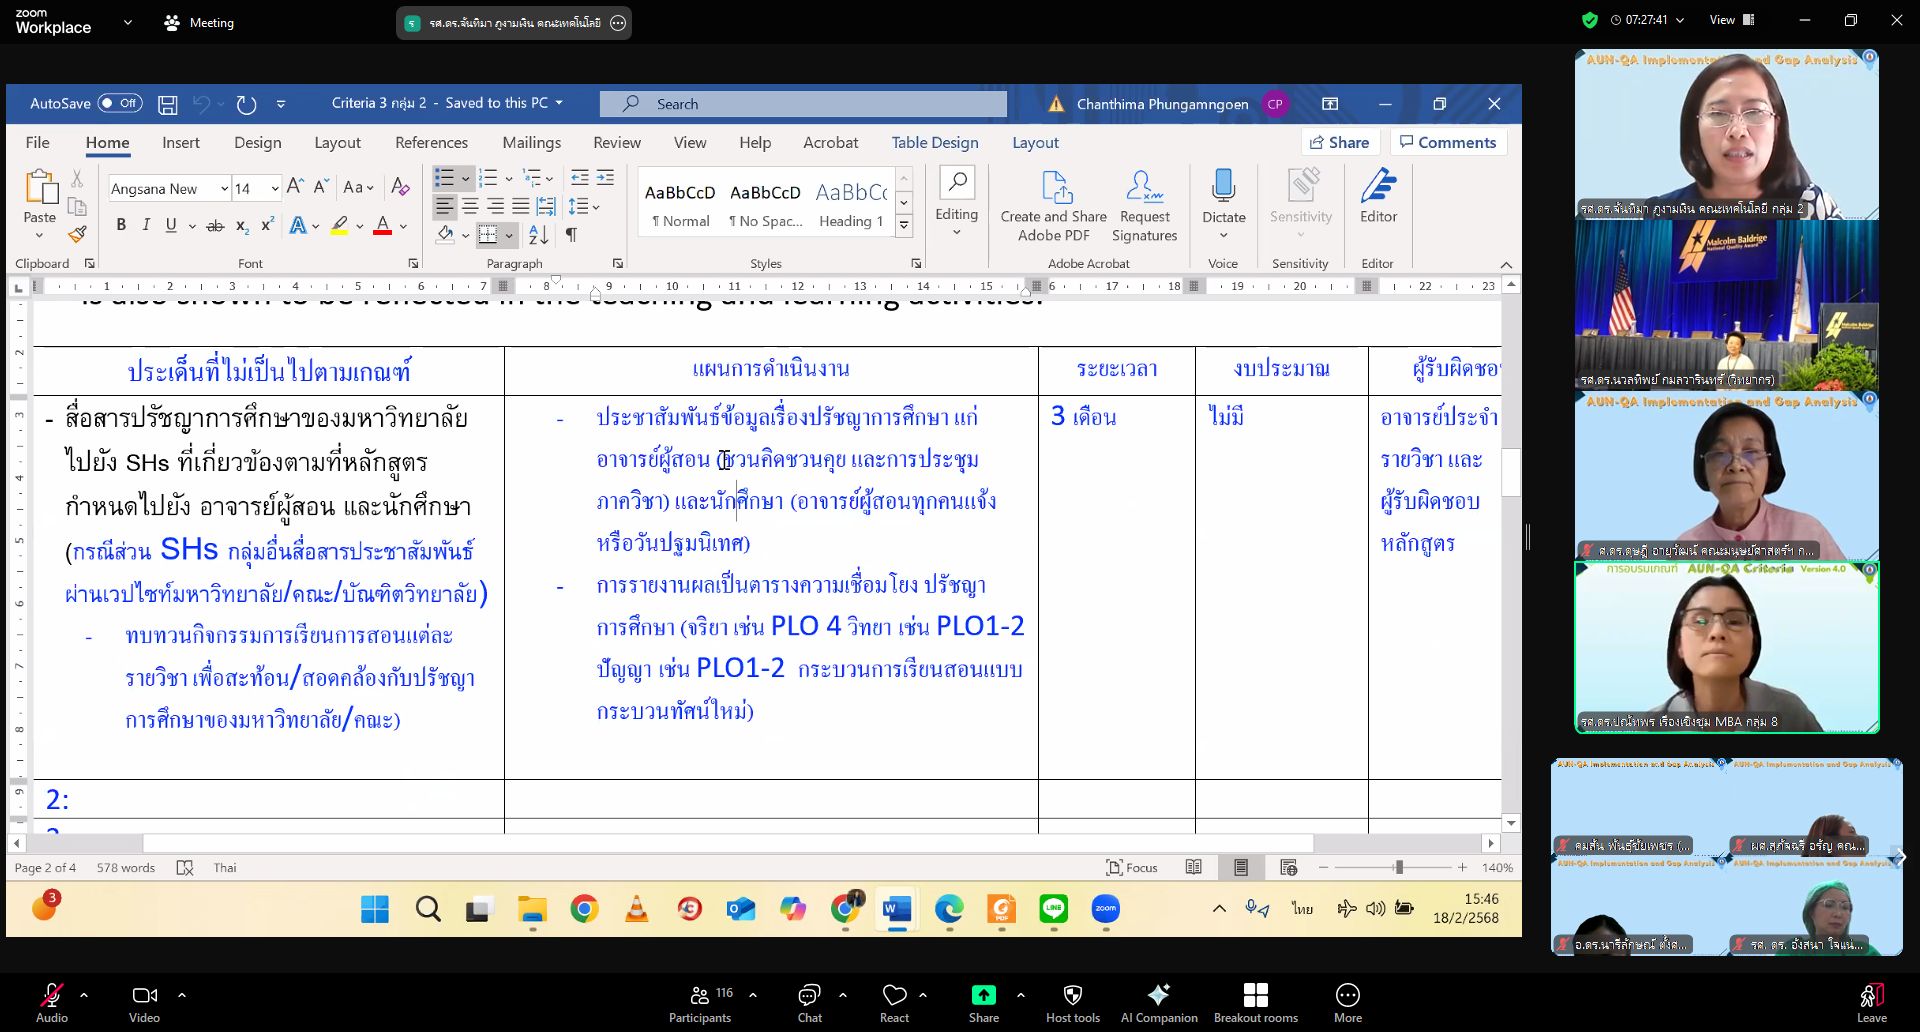Show paragraph marks pilcrow icon
This screenshot has height=1032, width=1920.
[x=571, y=235]
